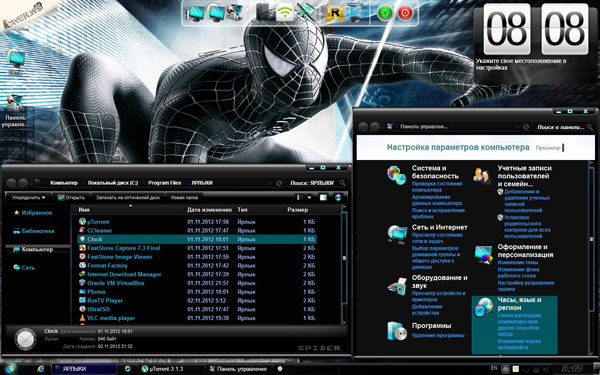Open the monitor desktop icon below the watermark
Viewport: 600px width, 375px height.
point(15,62)
